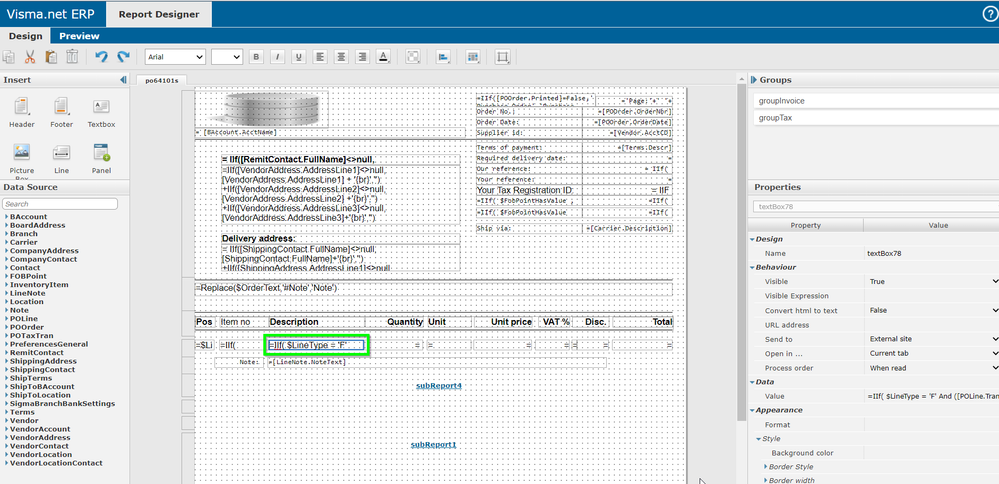Collapse the Insert panel arrow
The width and height of the screenshot is (999, 484).
click(x=123, y=80)
